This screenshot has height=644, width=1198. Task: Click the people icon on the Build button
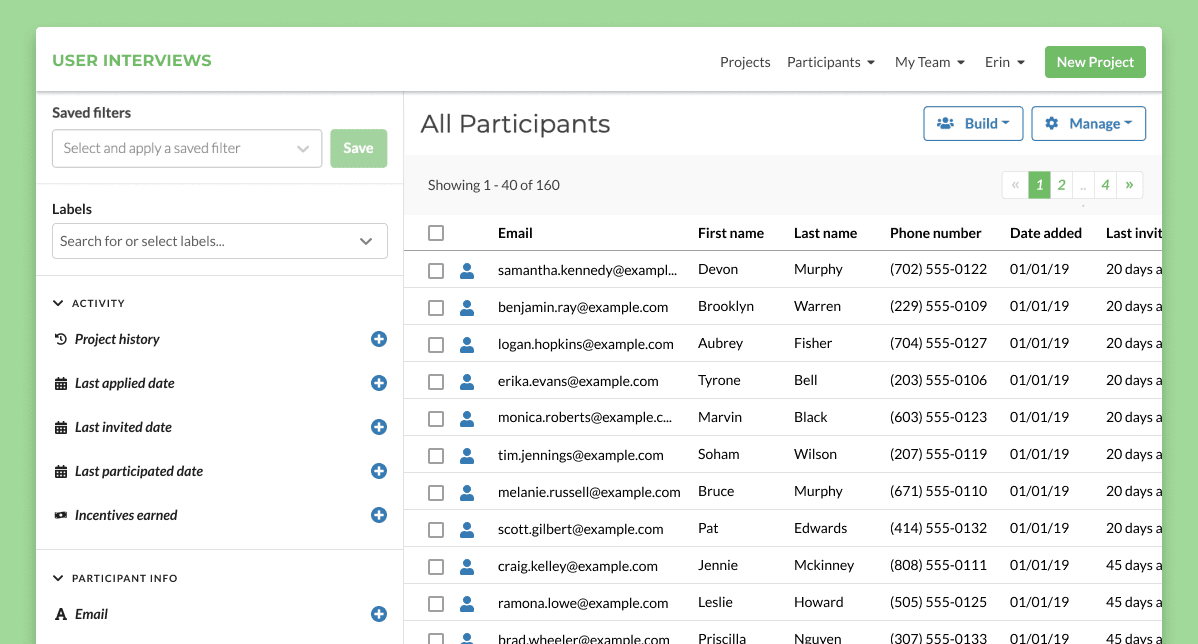[944, 123]
